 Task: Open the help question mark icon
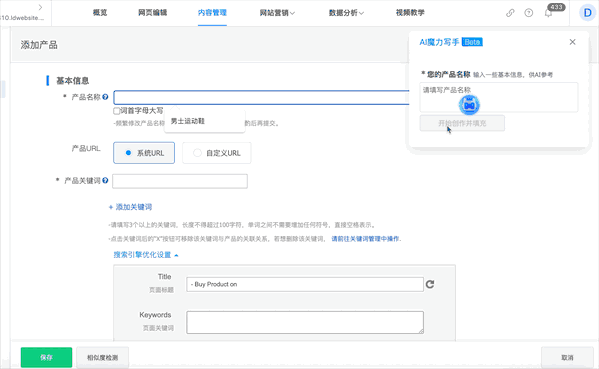[529, 13]
